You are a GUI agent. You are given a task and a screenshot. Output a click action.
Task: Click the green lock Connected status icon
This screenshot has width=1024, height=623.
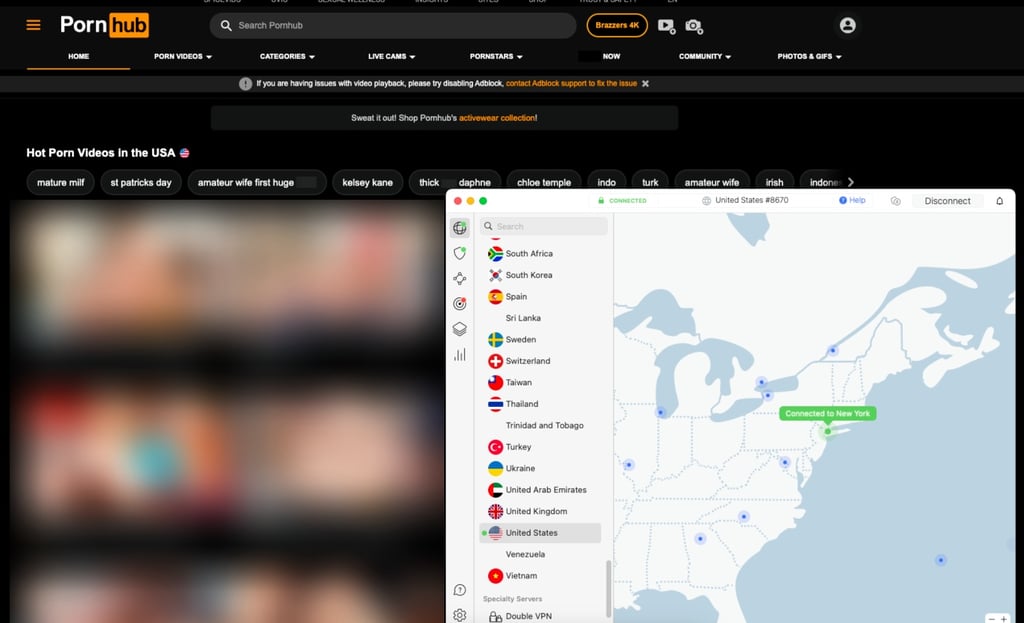[x=601, y=200]
